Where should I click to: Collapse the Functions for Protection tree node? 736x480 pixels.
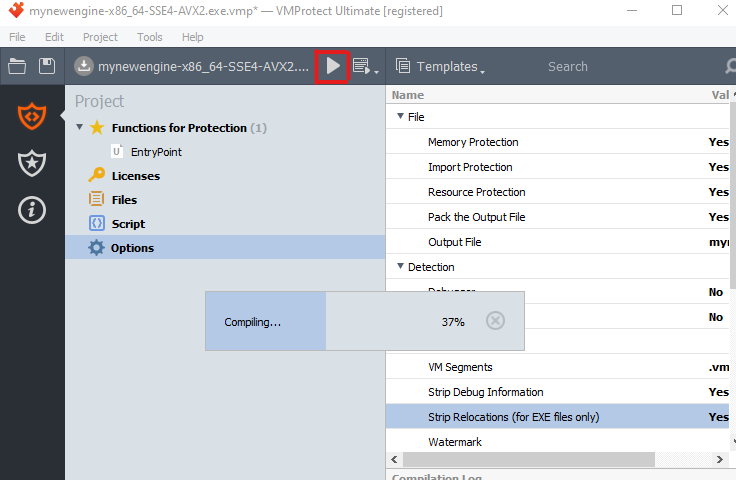point(80,128)
